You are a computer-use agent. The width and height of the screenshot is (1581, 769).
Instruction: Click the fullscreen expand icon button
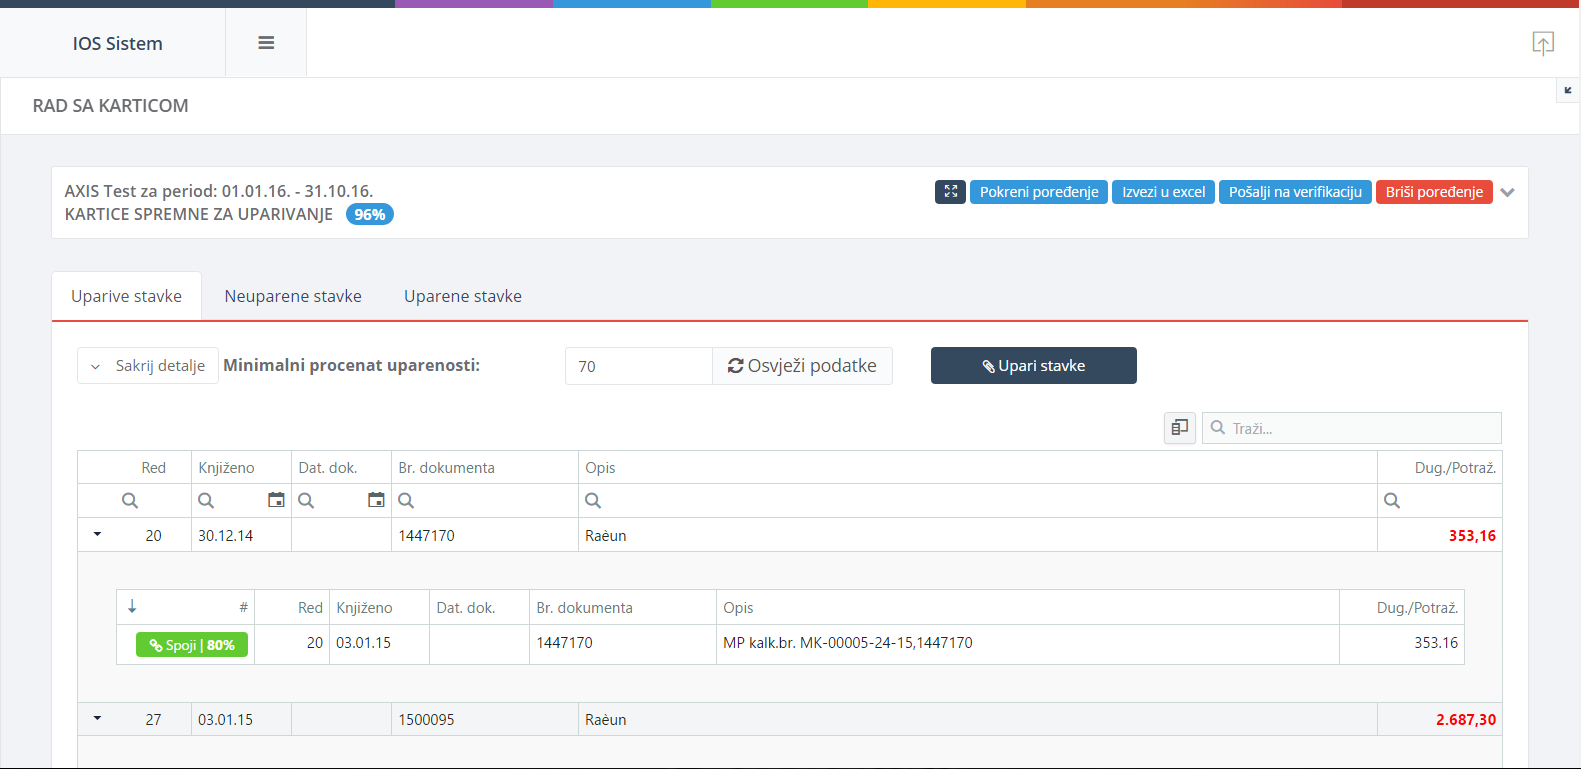pyautogui.click(x=950, y=192)
